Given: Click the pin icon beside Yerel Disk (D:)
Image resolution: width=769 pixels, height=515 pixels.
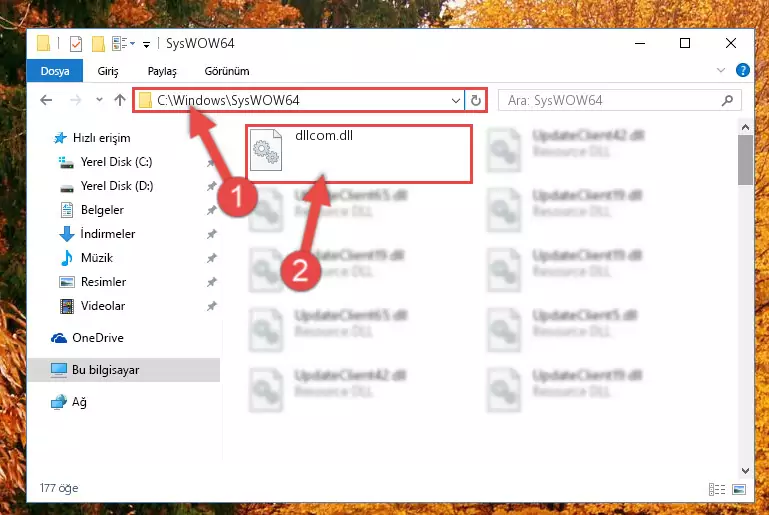Looking at the screenshot, I should click(x=211, y=186).
